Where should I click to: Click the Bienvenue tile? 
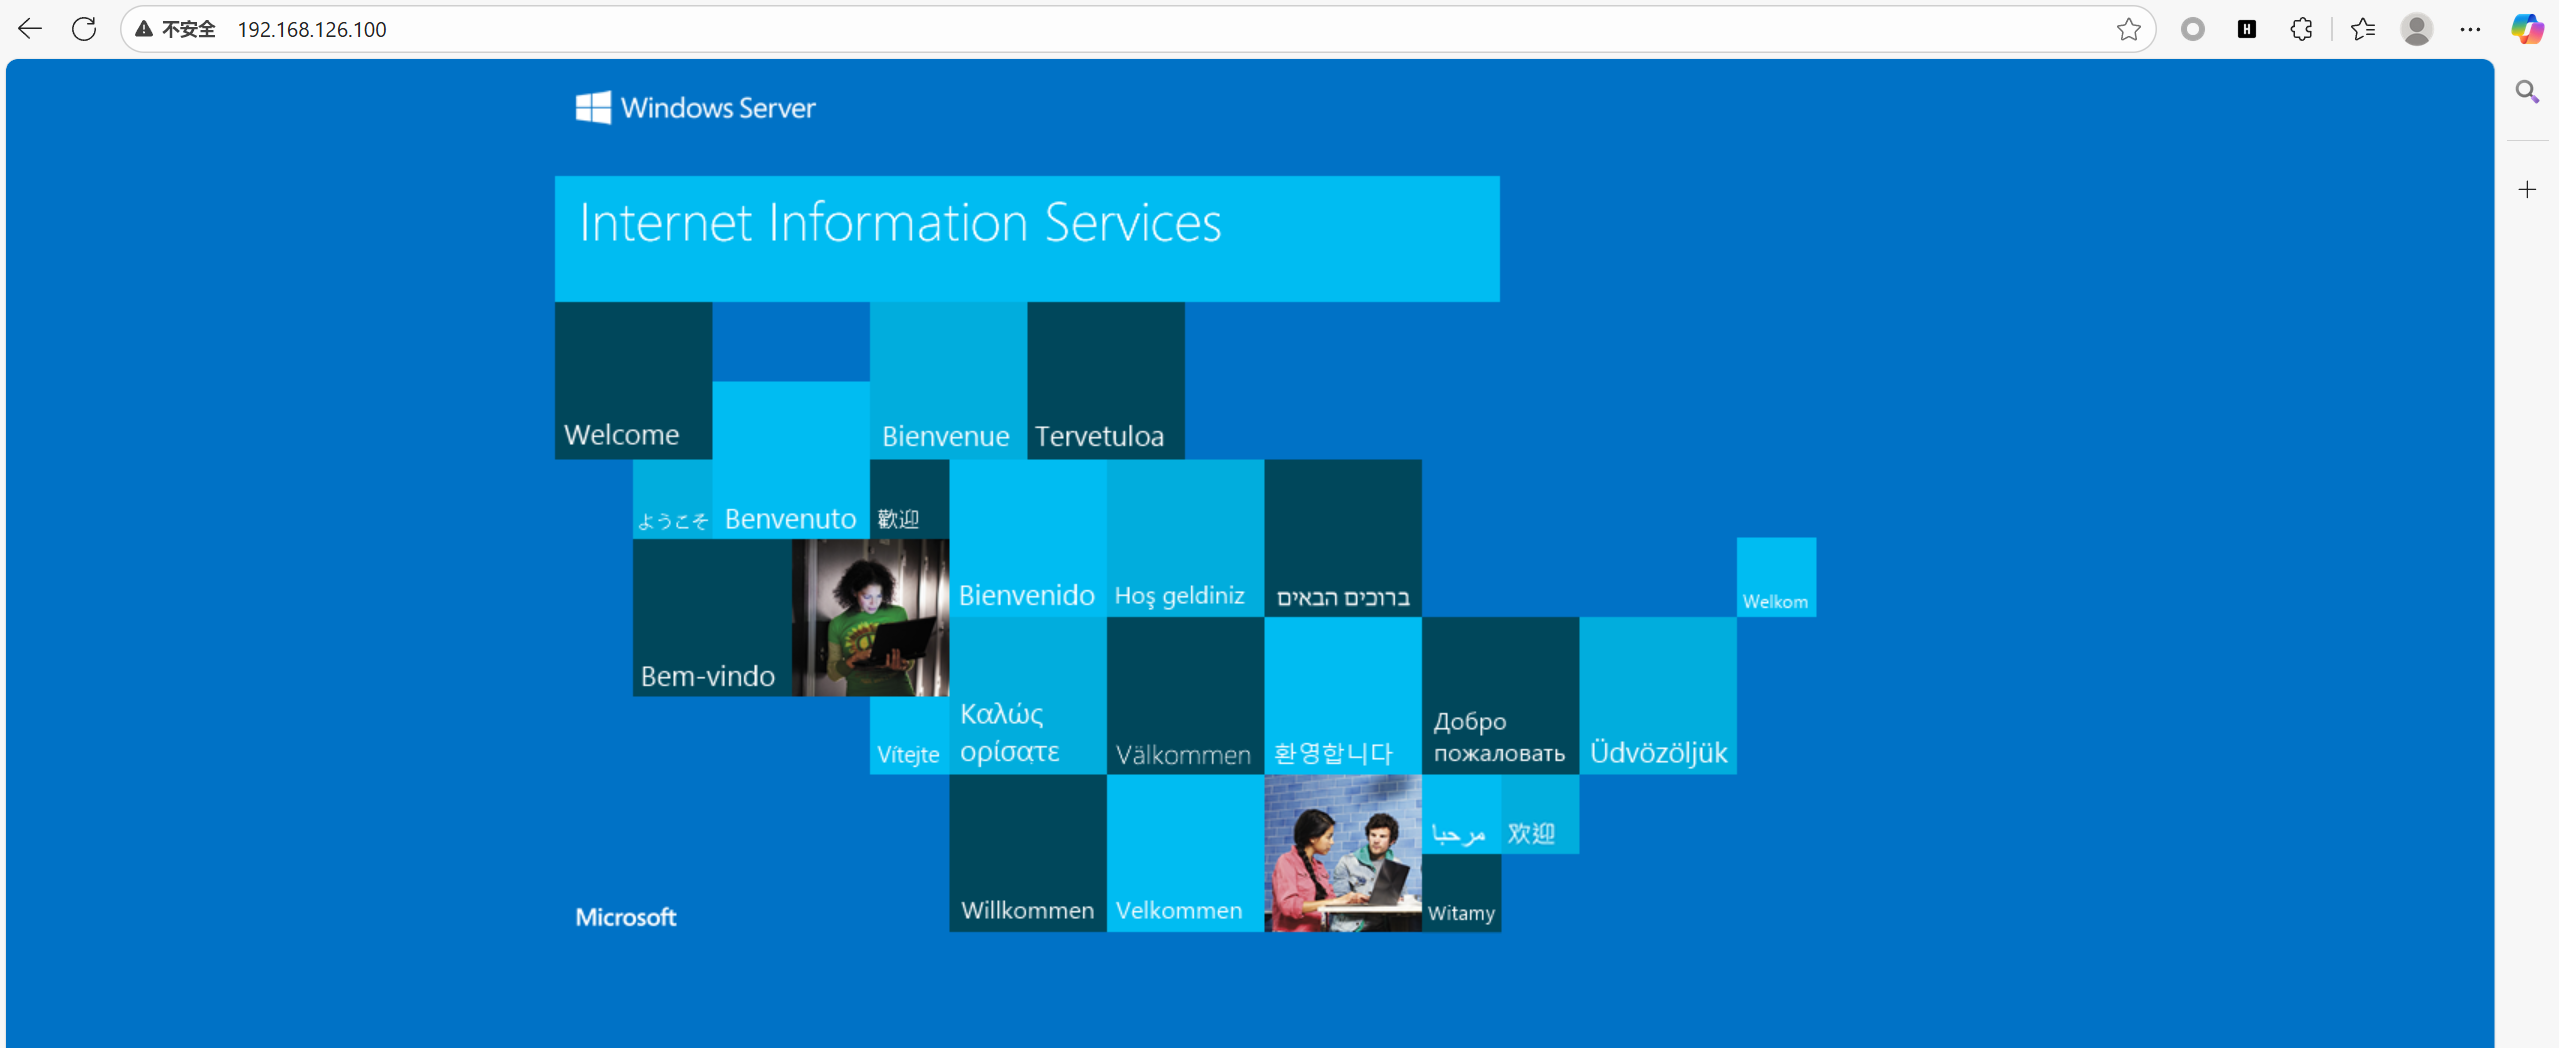pyautogui.click(x=948, y=380)
